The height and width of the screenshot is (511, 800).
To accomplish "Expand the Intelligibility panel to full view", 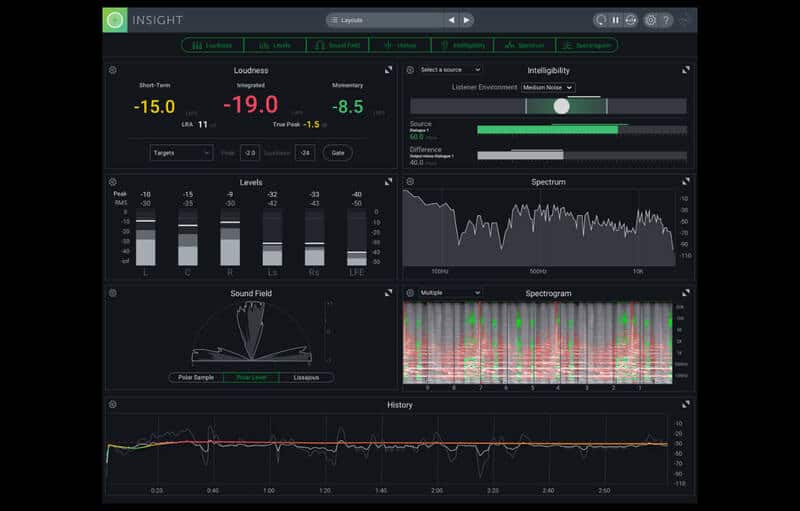I will tap(686, 70).
